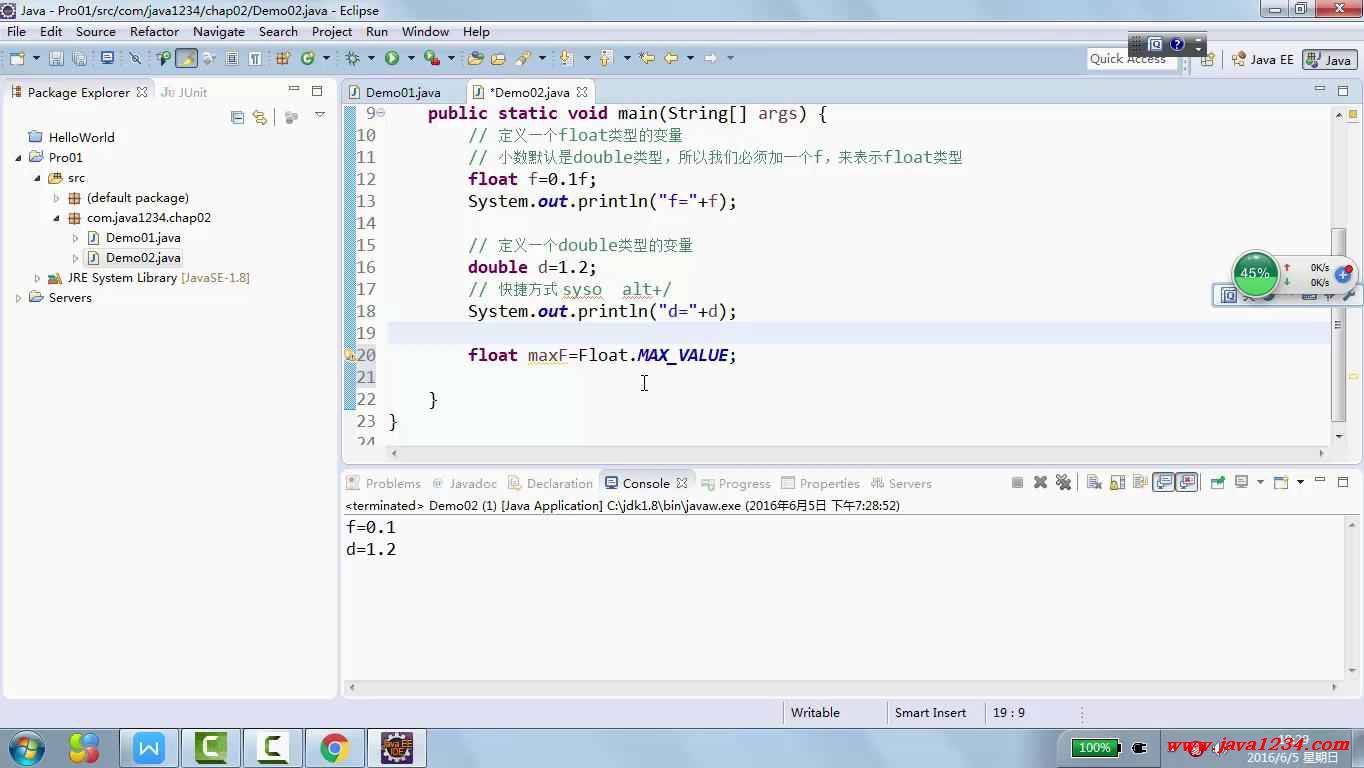Click the Next Annotation toolbar icon
The height and width of the screenshot is (768, 1364).
tap(565, 58)
